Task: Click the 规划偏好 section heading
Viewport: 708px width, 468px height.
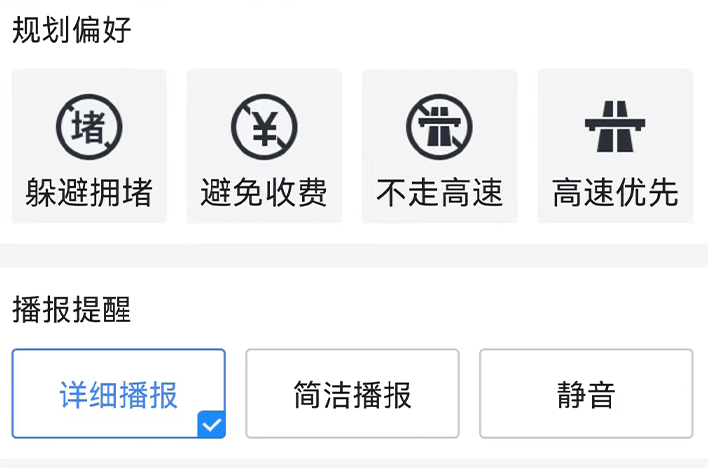Action: tap(72, 30)
